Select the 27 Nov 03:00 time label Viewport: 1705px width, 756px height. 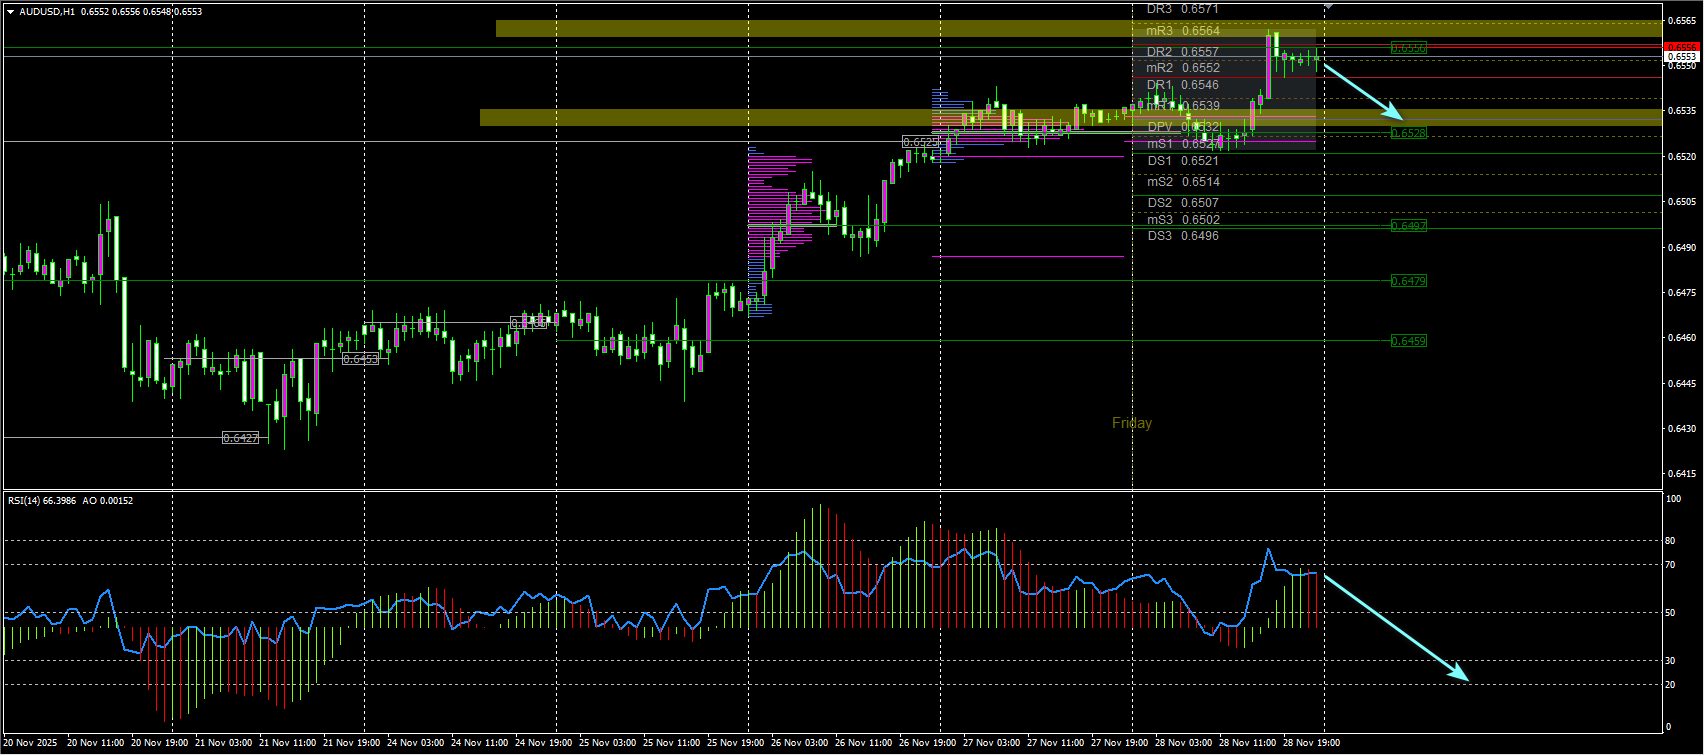[x=991, y=743]
